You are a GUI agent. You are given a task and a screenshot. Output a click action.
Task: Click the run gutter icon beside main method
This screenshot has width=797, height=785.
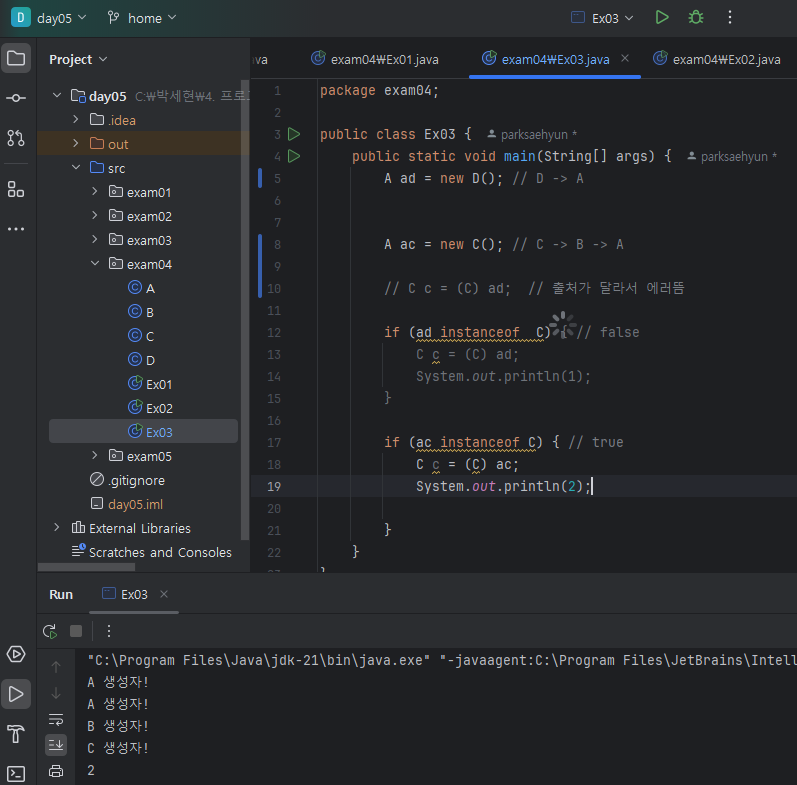(x=294, y=156)
